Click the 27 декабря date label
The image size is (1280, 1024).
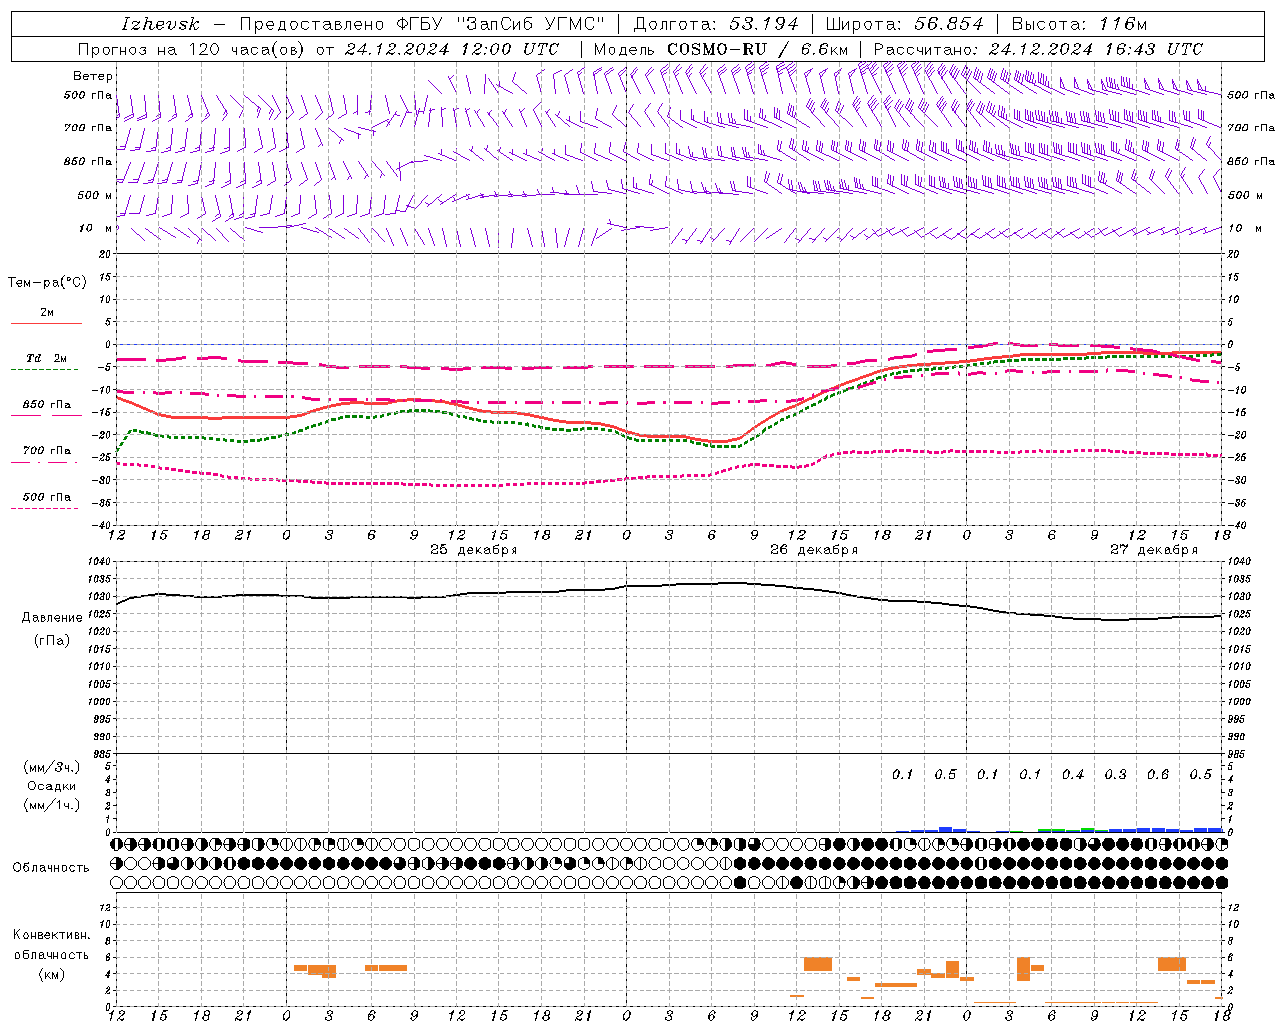pos(1153,550)
